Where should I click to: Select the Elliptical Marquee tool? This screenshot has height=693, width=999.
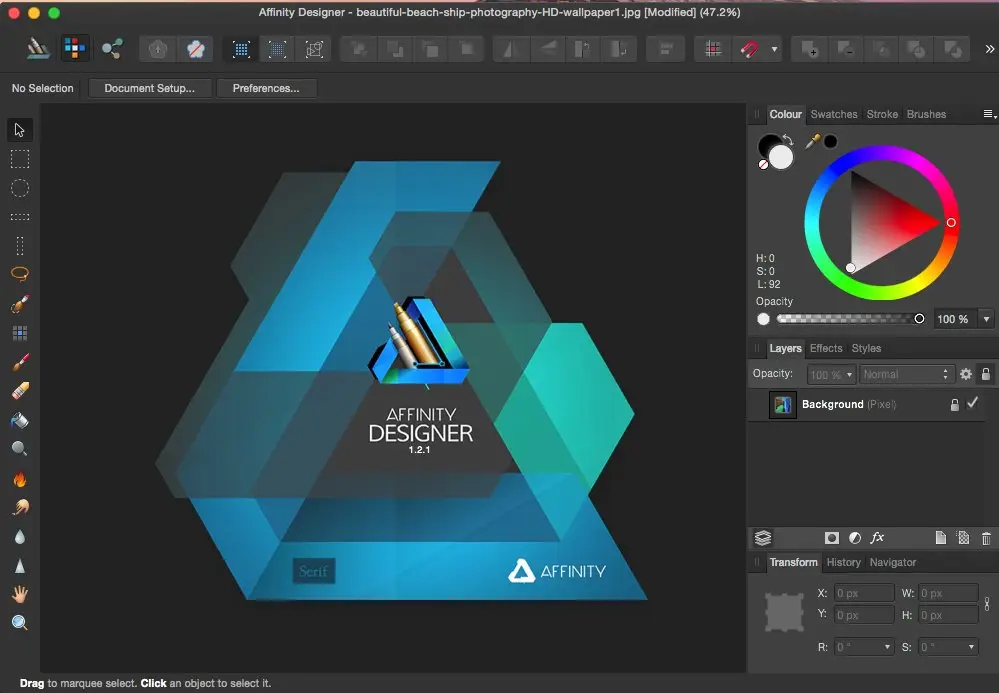(x=20, y=188)
